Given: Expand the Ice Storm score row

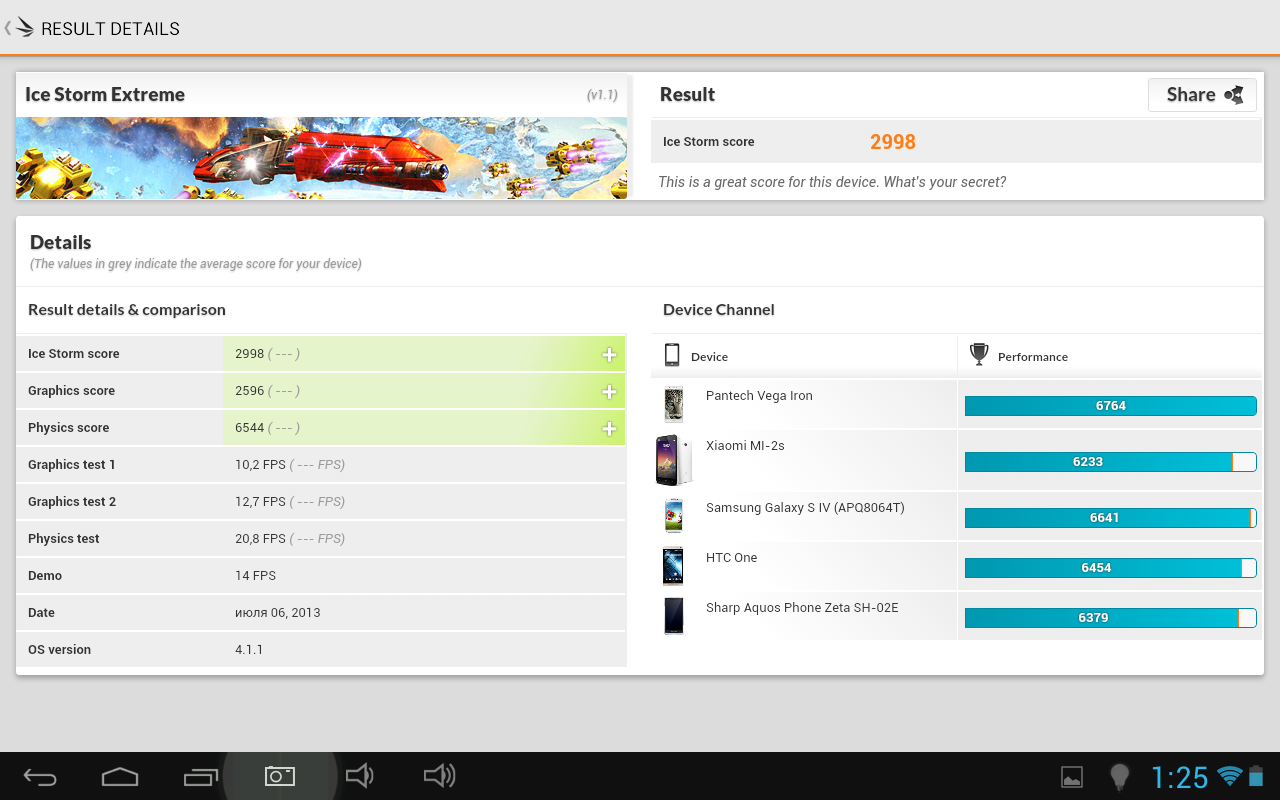Looking at the screenshot, I should click(609, 354).
